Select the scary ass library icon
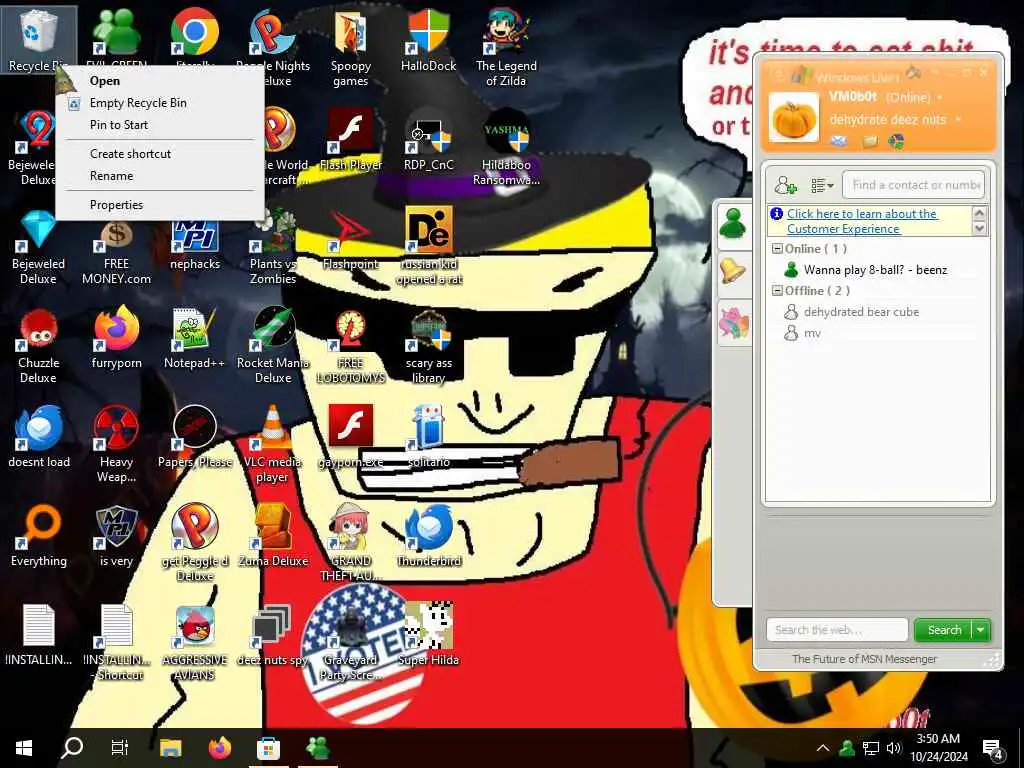Screen dimensions: 1024x768 [x=428, y=346]
